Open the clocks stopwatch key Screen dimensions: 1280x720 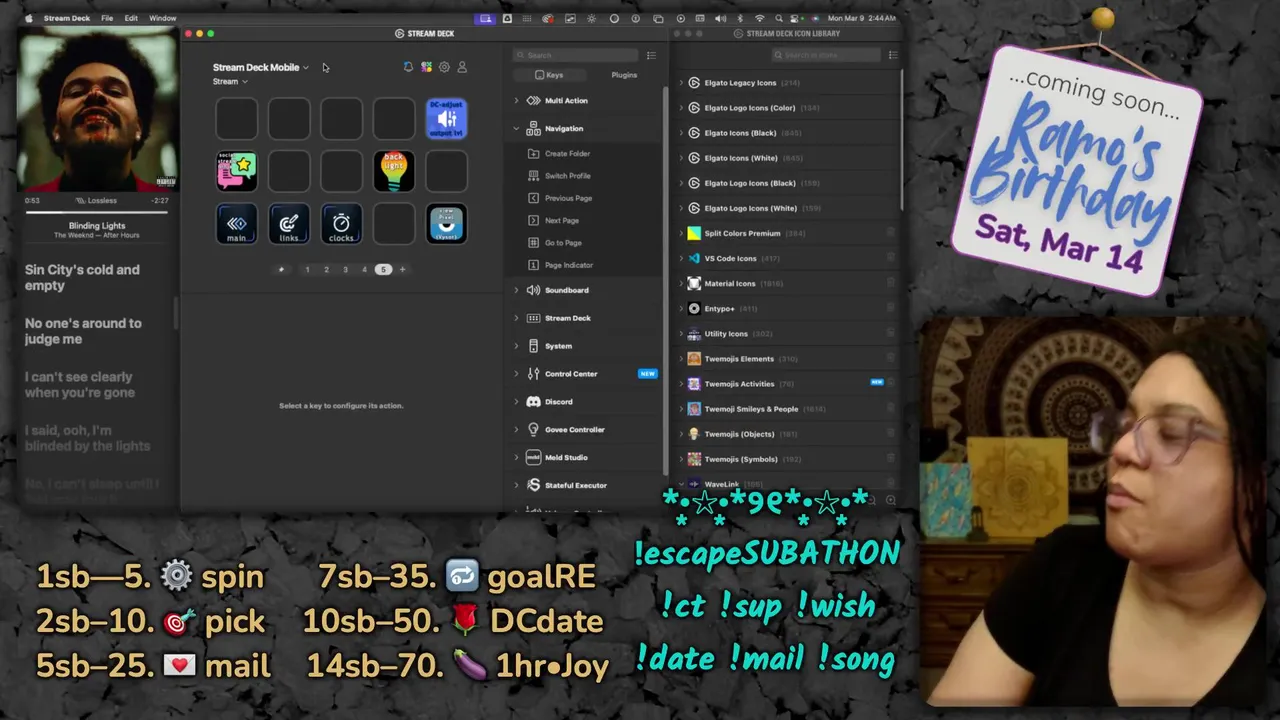(342, 224)
